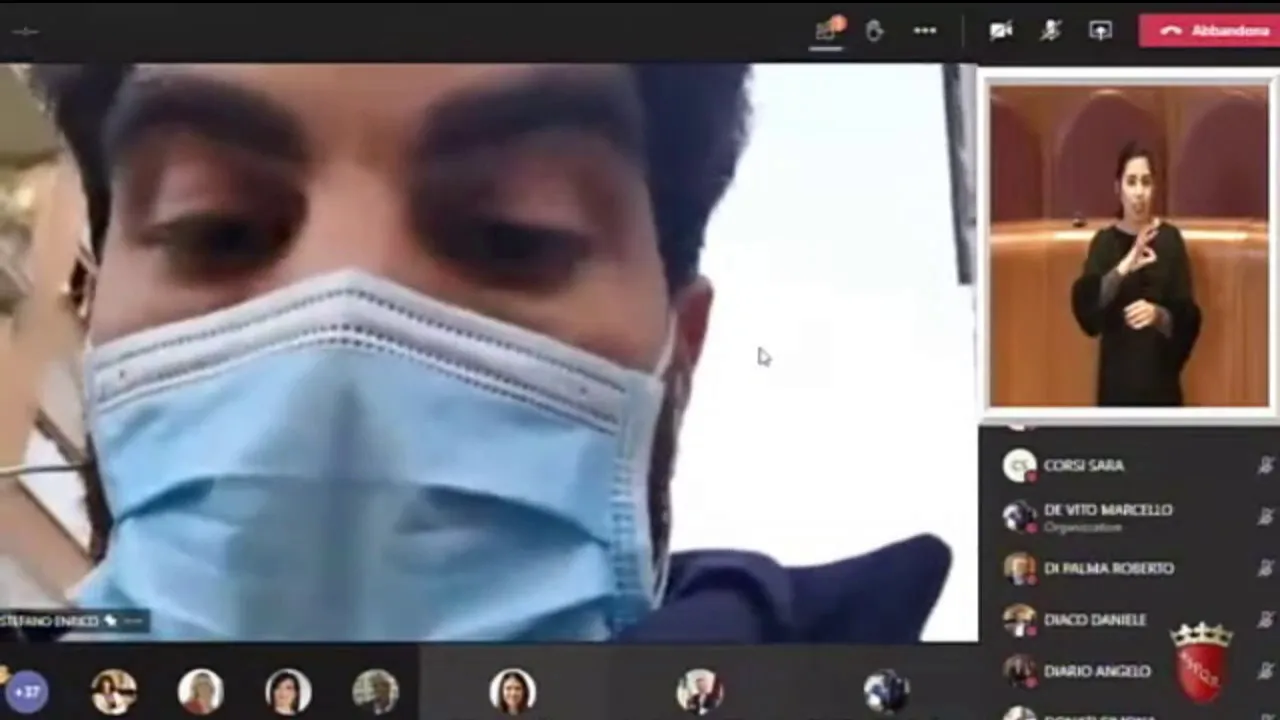Image resolution: width=1280 pixels, height=720 pixels.
Task: Raise your hand in the meeting
Action: pos(875,31)
